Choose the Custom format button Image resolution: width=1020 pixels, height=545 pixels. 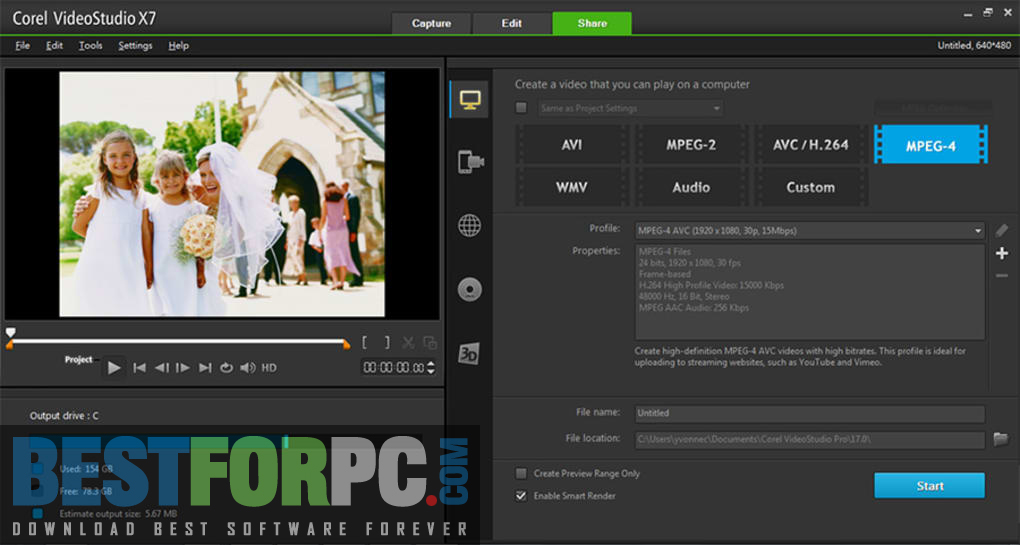pos(811,187)
